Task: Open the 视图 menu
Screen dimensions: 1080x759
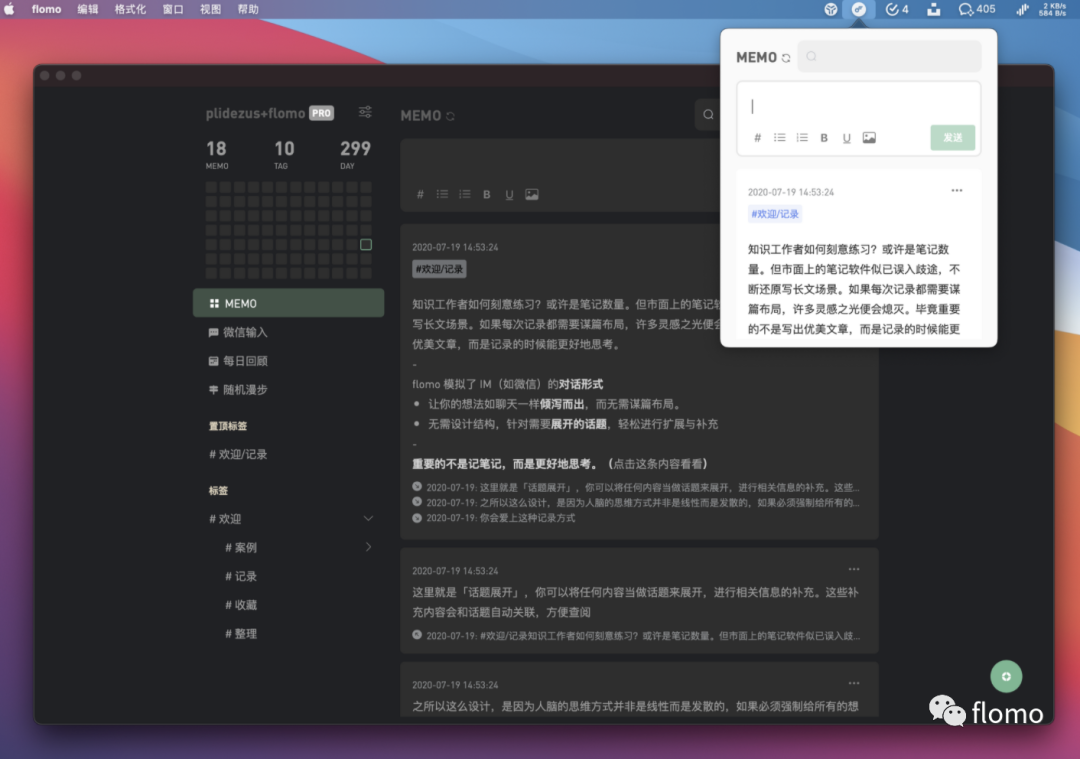Action: point(211,9)
